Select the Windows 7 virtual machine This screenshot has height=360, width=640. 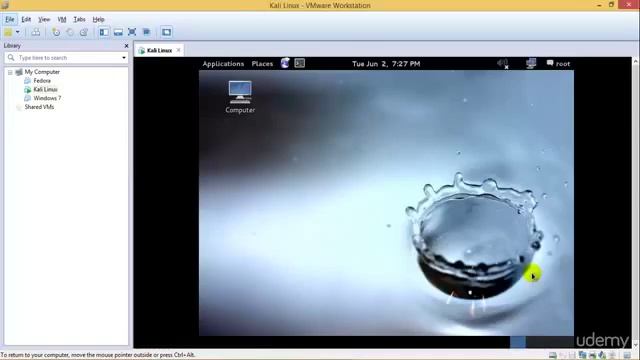47,98
